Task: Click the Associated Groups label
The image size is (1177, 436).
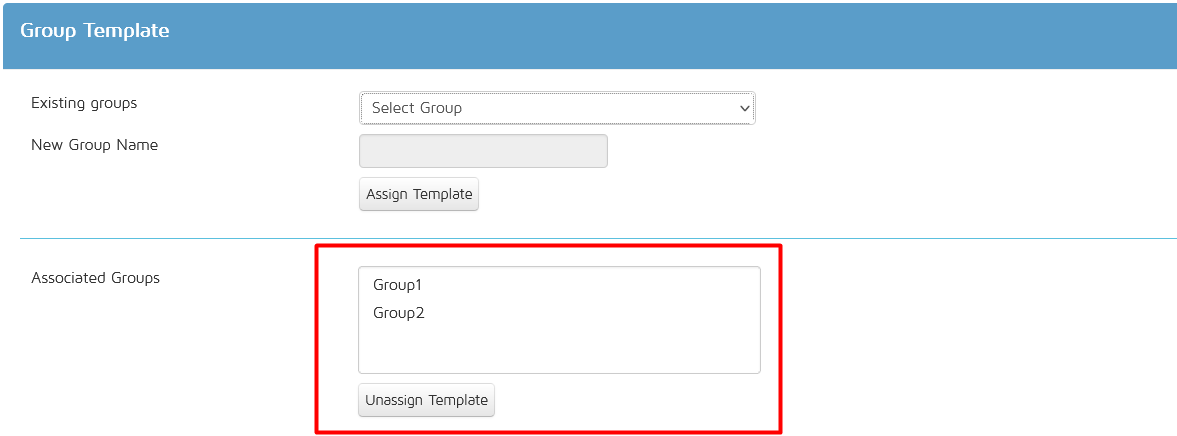Action: coord(95,278)
